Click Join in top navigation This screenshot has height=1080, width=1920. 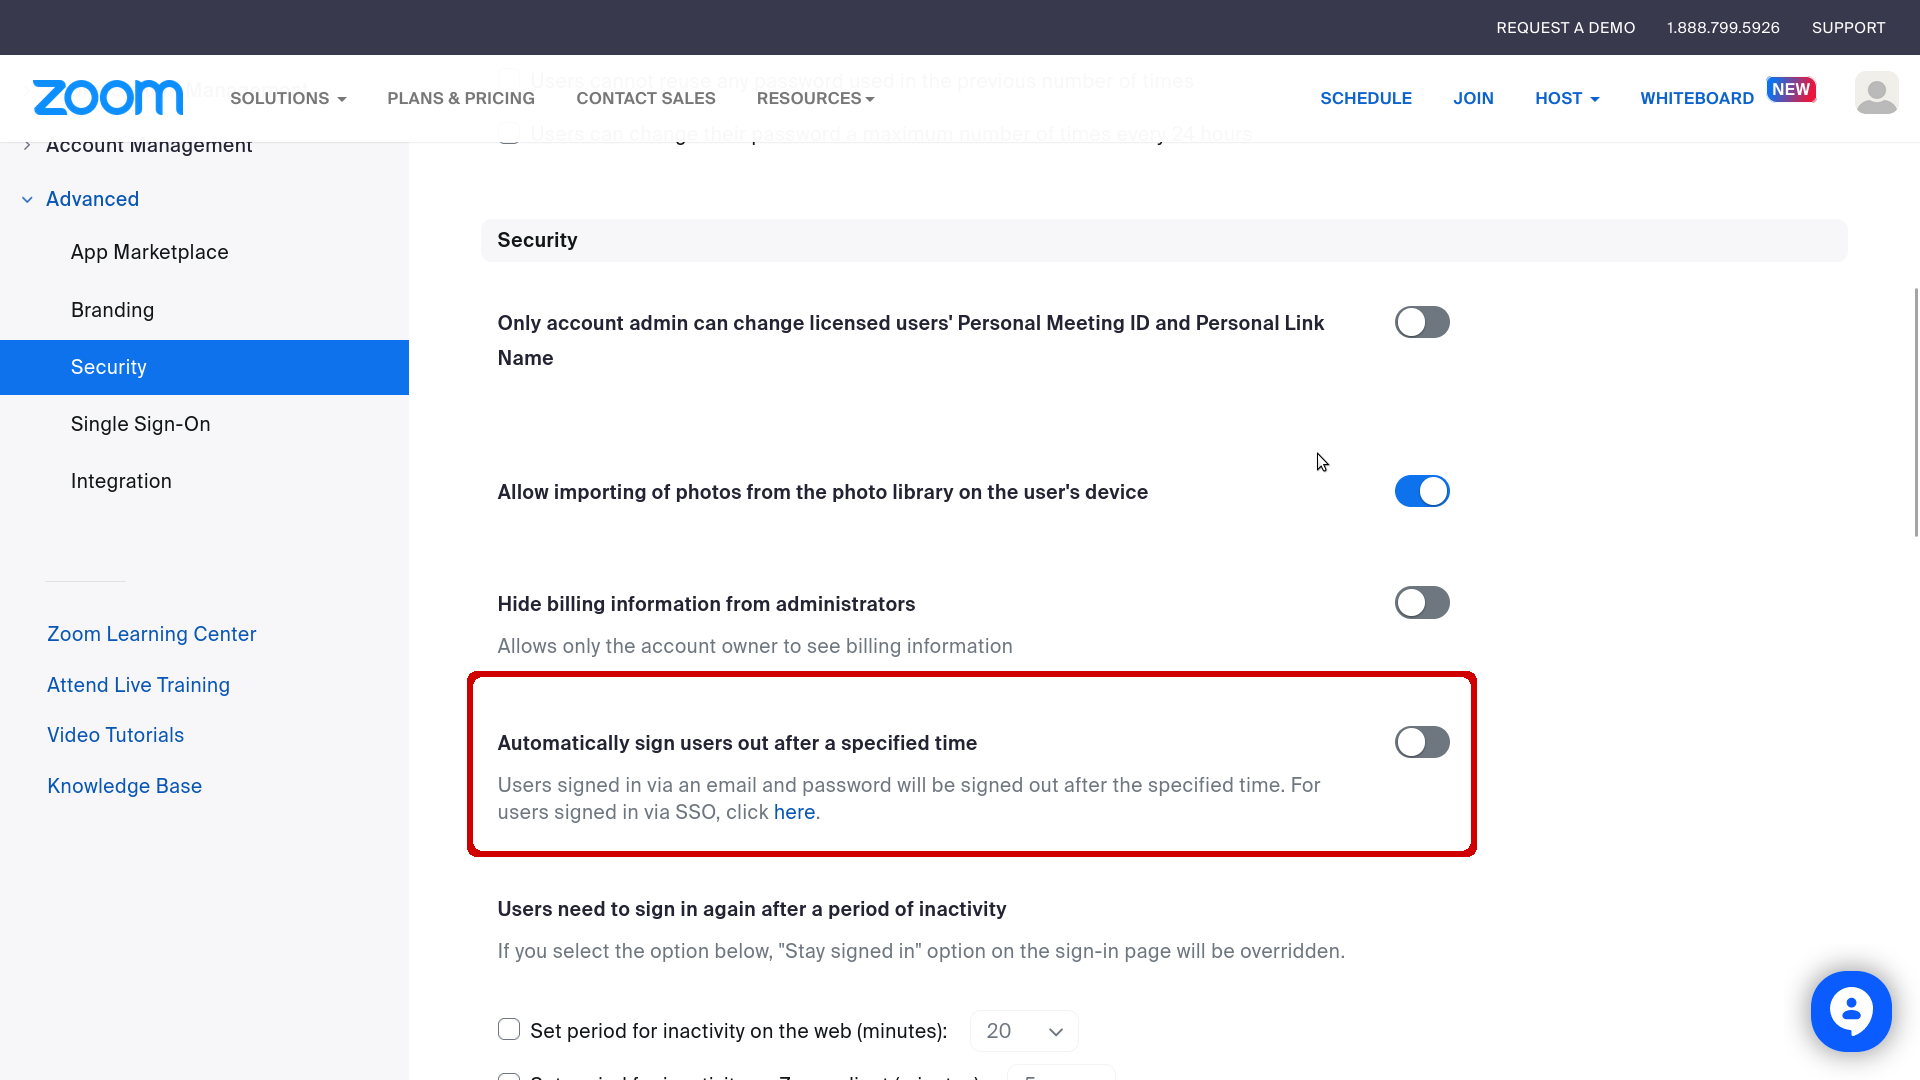[1473, 98]
